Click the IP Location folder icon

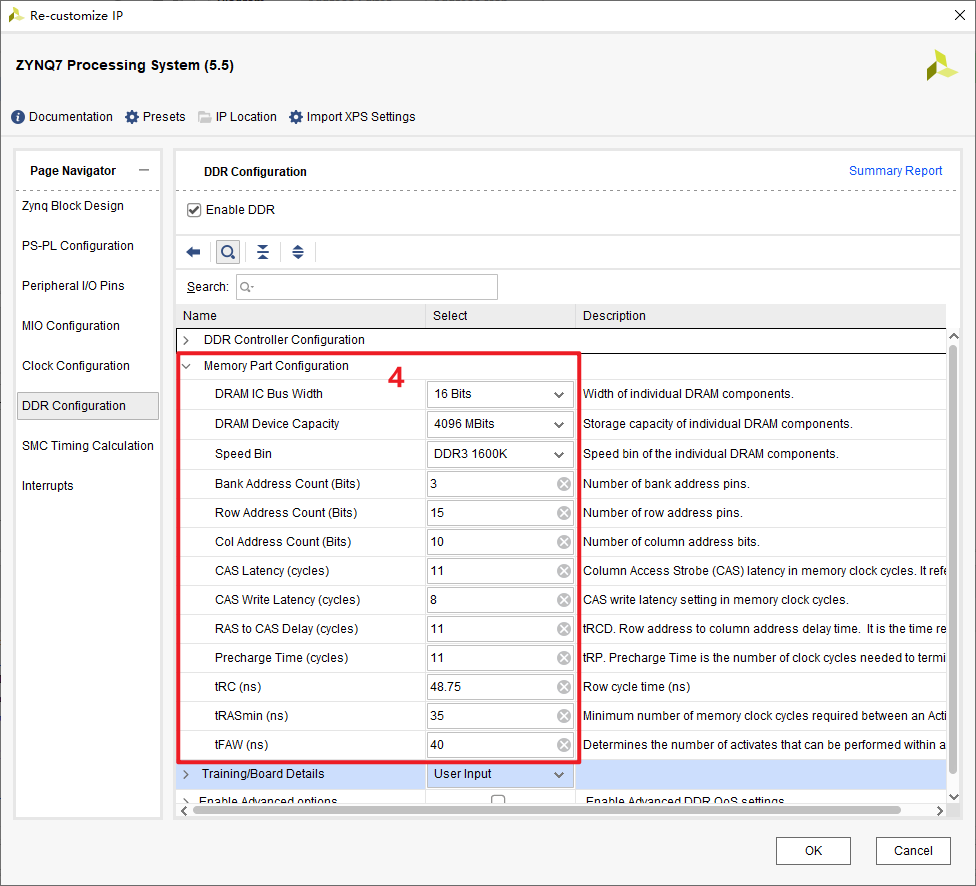[205, 117]
